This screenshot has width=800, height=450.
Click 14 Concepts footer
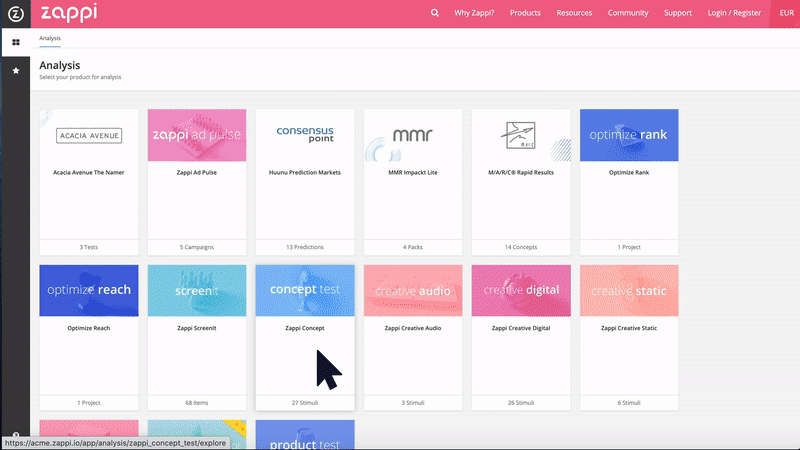tap(521, 247)
